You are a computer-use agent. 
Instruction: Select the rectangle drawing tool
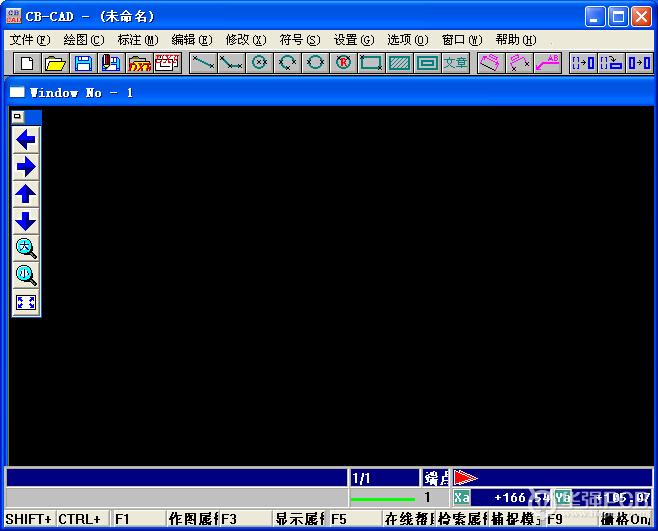pos(371,63)
